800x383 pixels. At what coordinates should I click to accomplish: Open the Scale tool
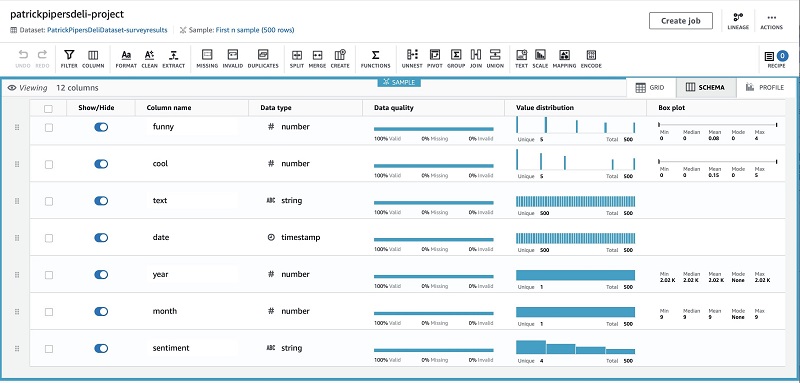tap(540, 58)
